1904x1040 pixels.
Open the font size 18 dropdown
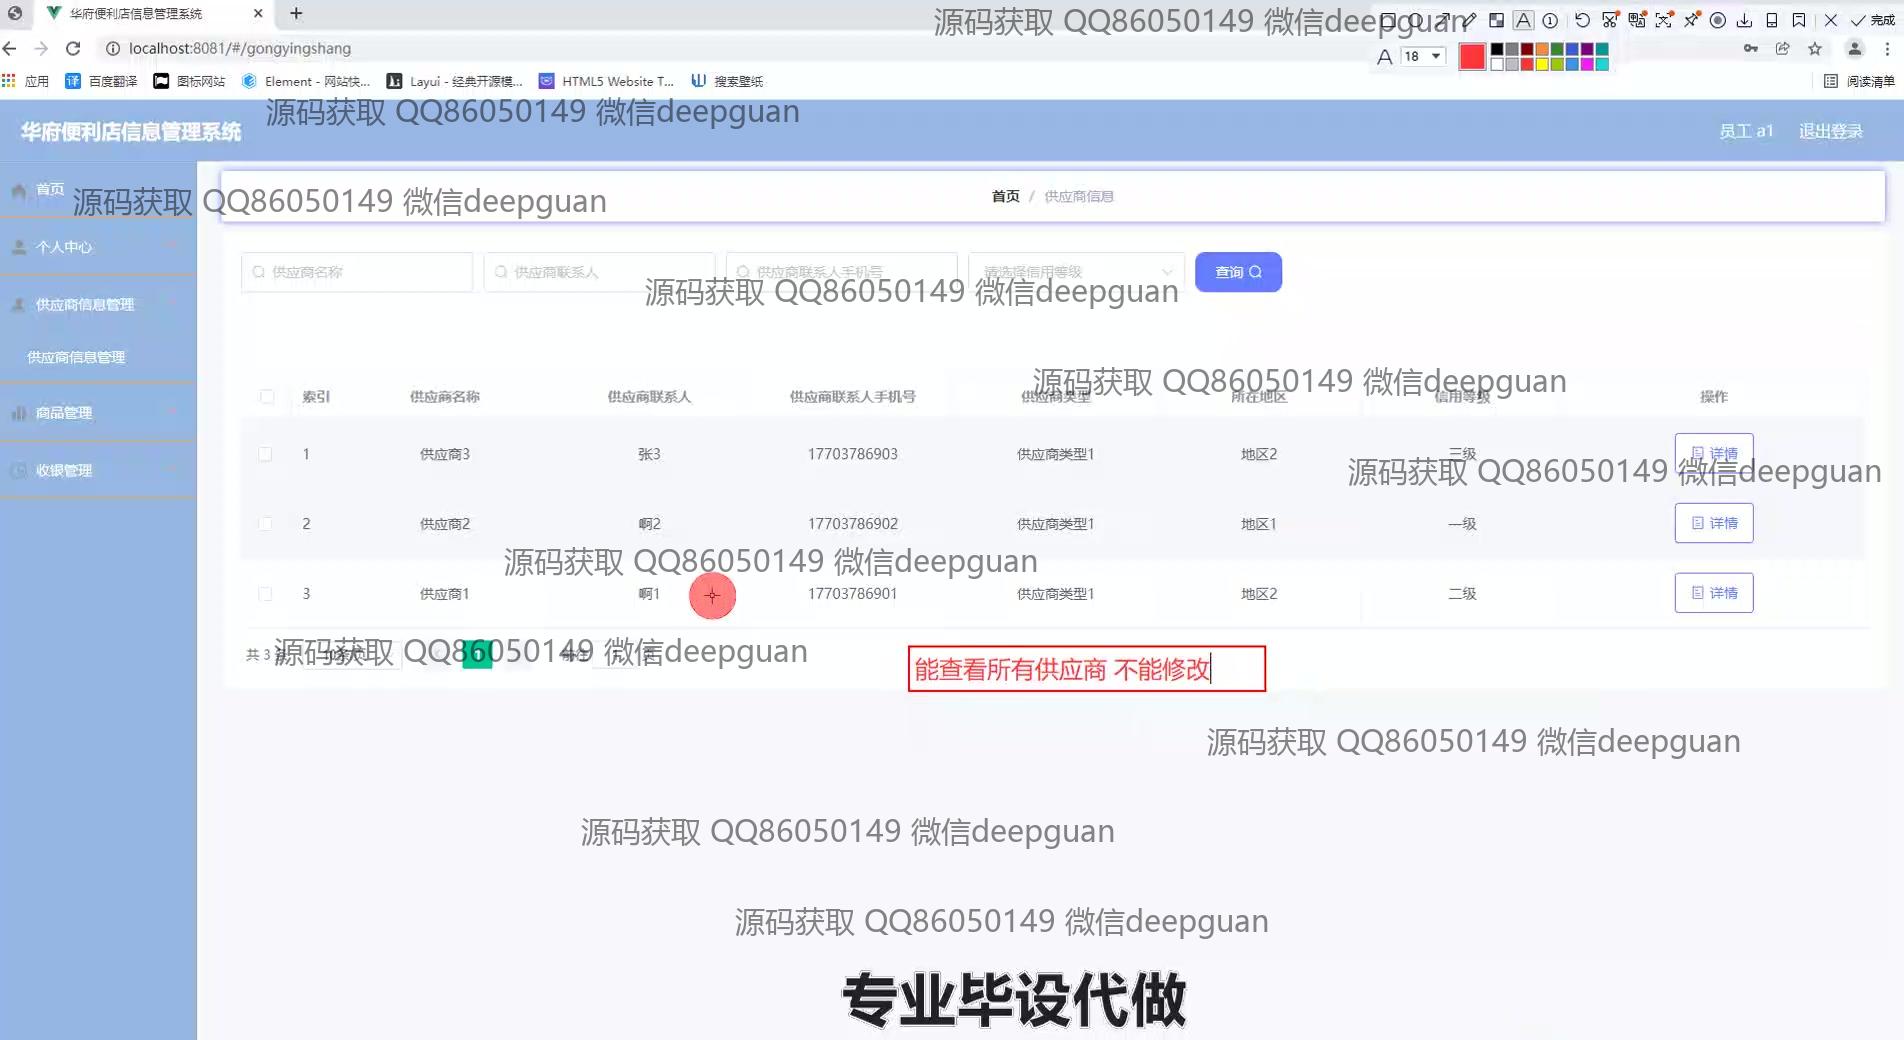point(1423,56)
